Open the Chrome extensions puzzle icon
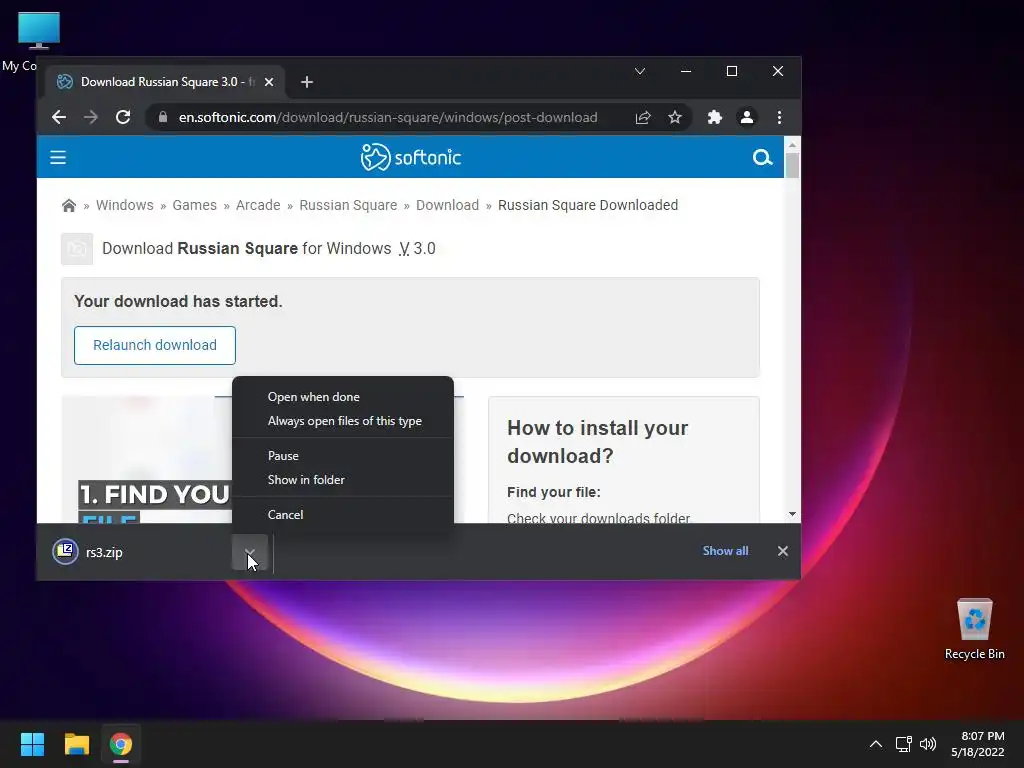This screenshot has width=1024, height=768. coord(714,118)
